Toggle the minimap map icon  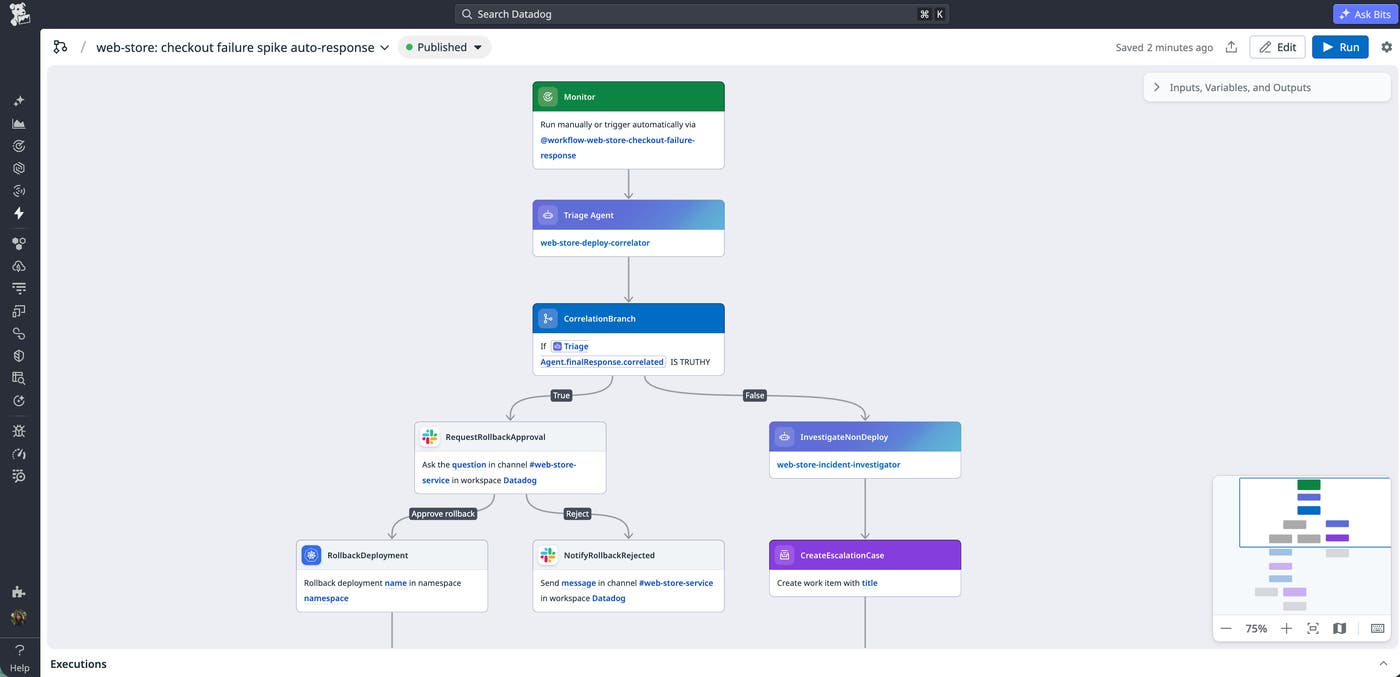(1340, 628)
